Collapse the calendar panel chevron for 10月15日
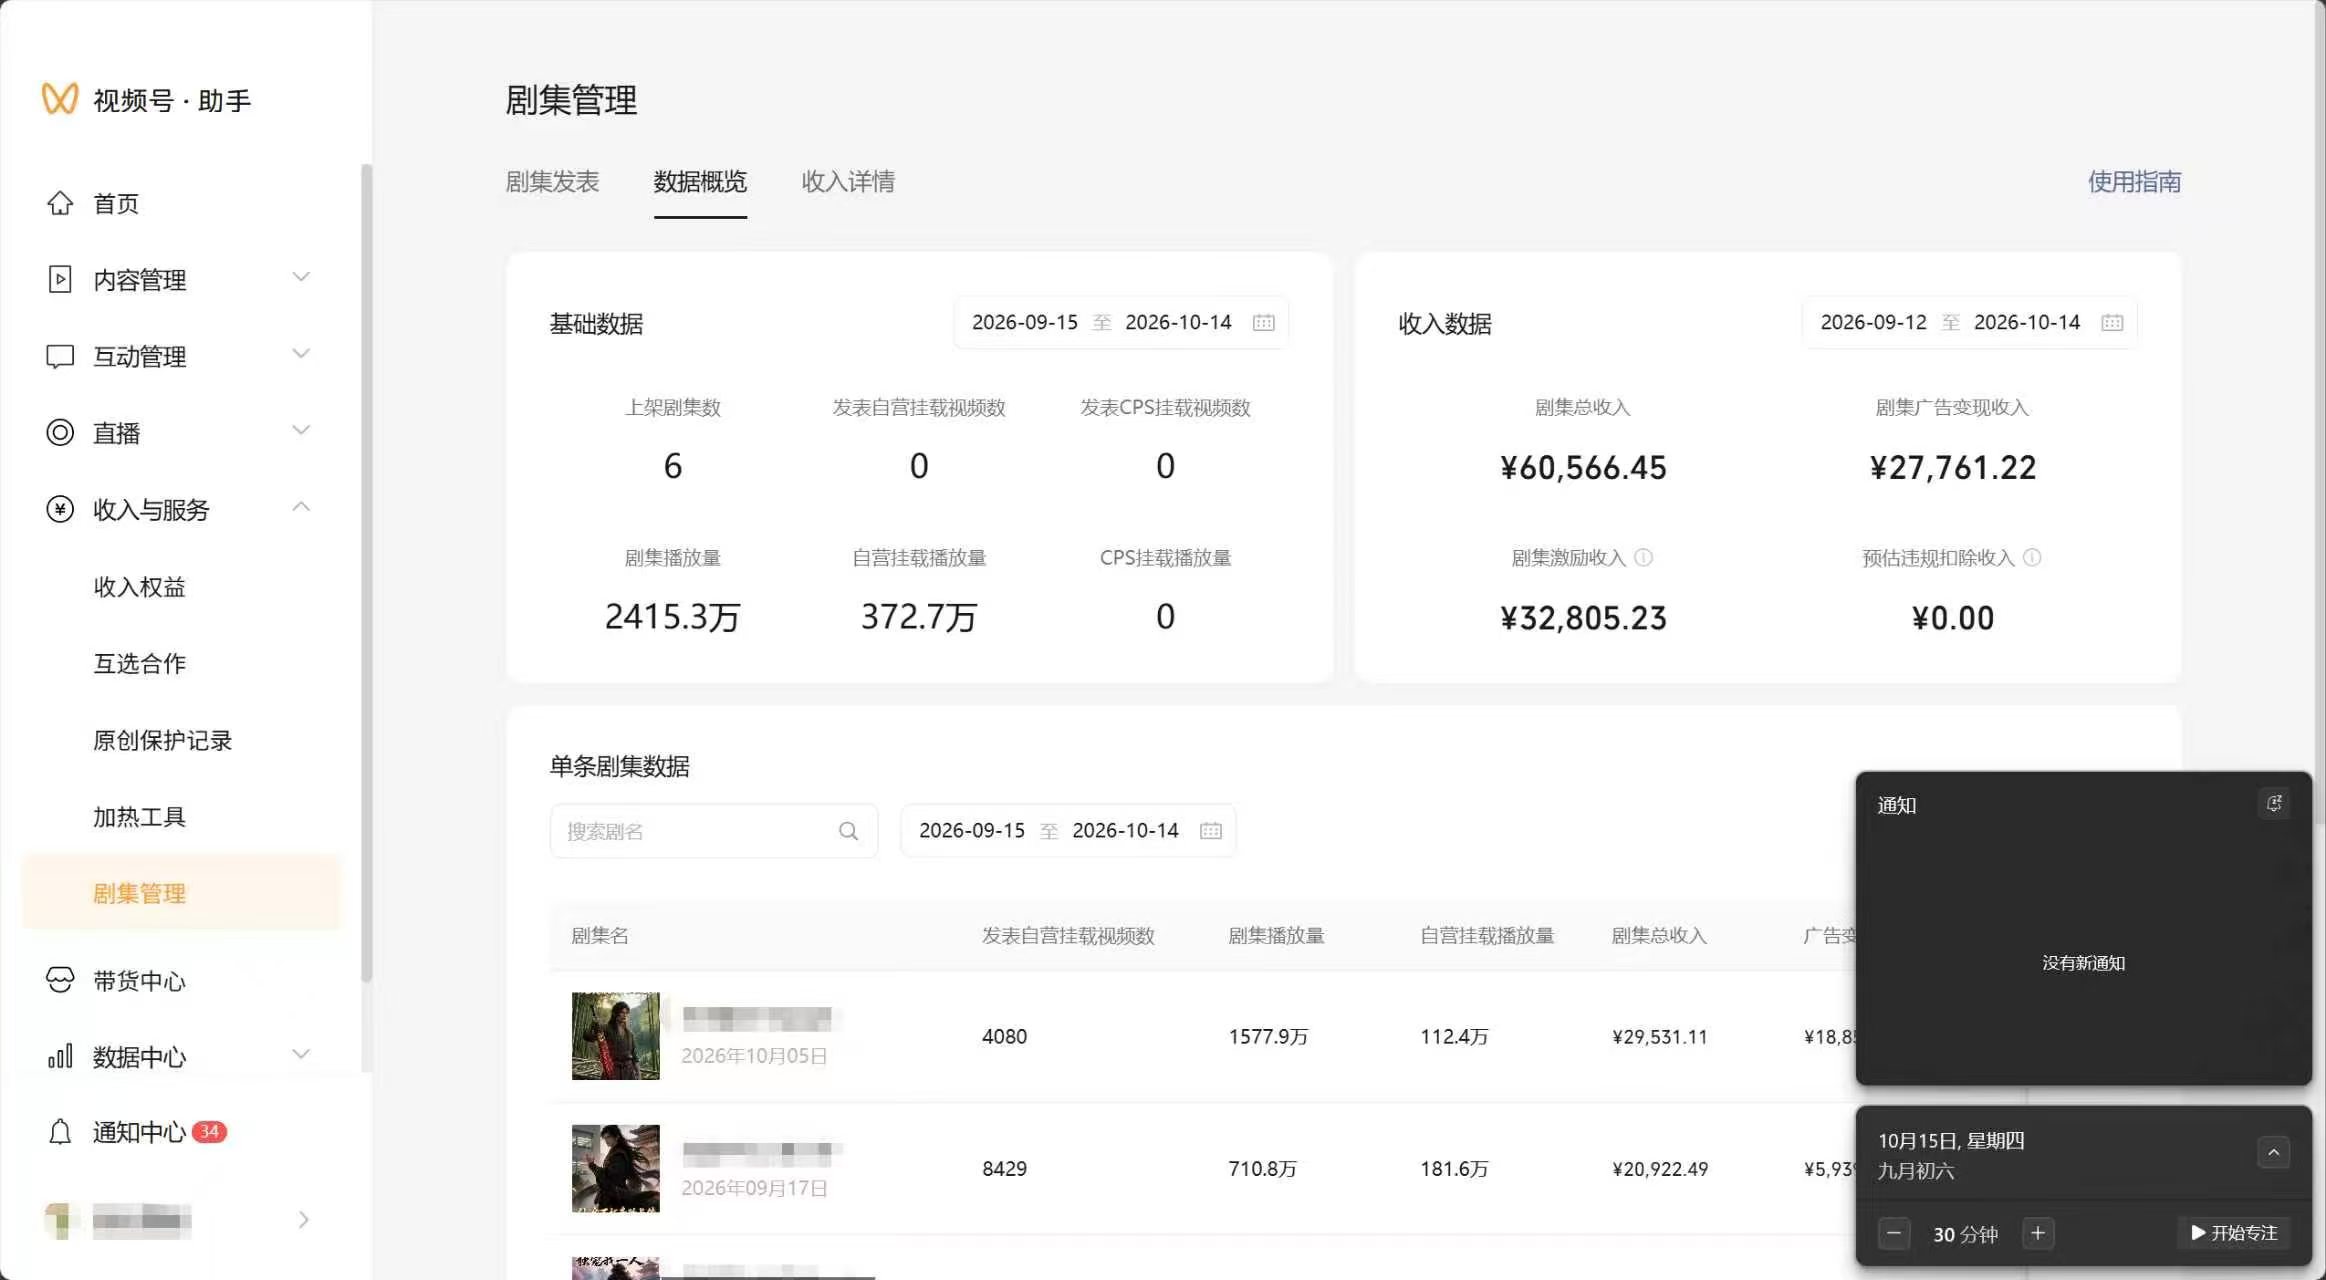The width and height of the screenshot is (2326, 1280). click(2273, 1152)
